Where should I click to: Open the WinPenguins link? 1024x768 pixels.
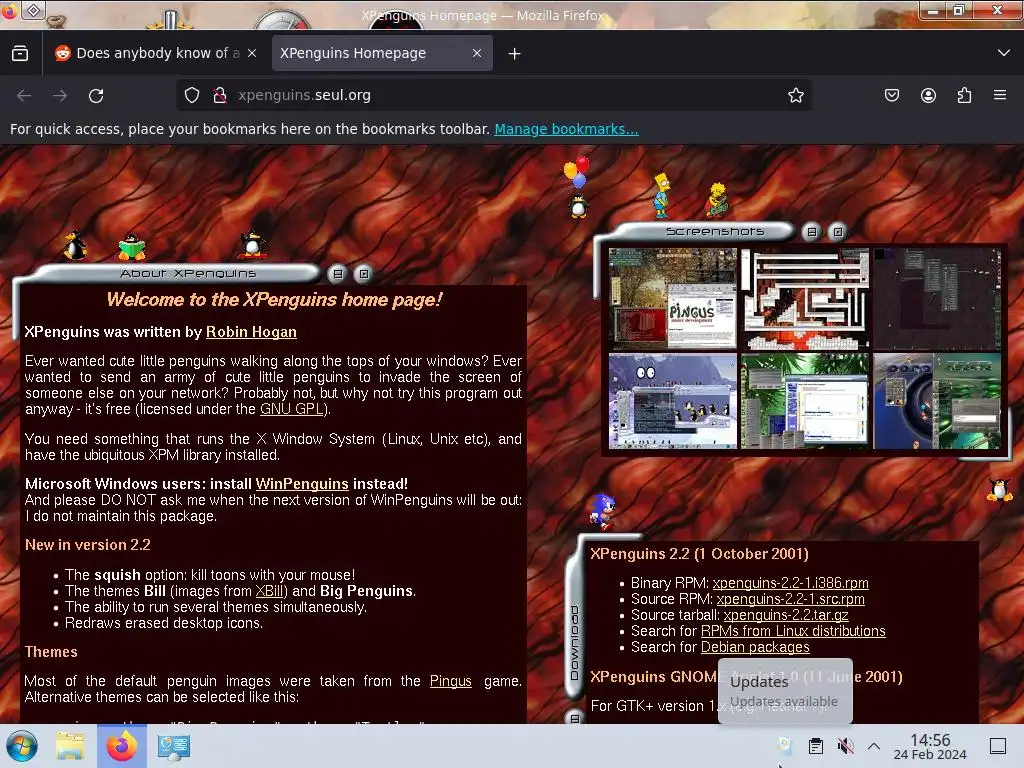coord(302,484)
